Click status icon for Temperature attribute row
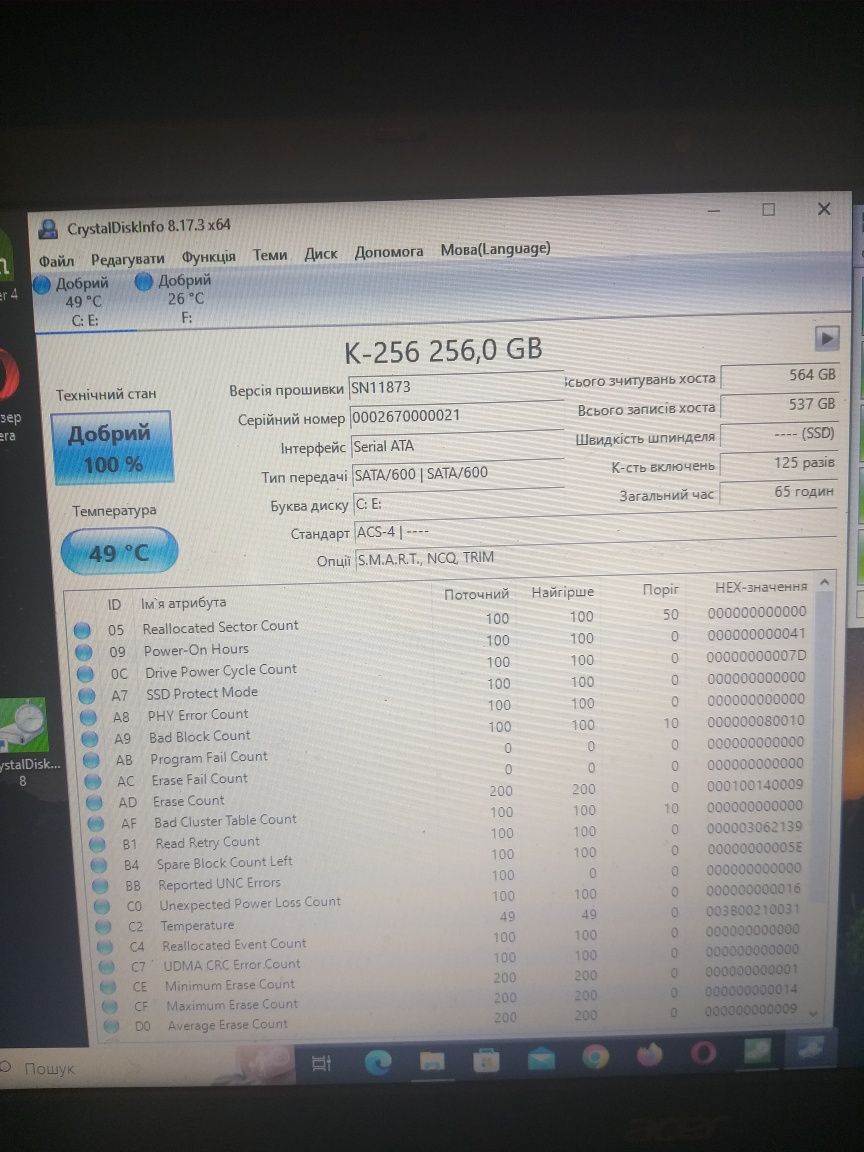Viewport: 864px width, 1152px height. [x=103, y=927]
